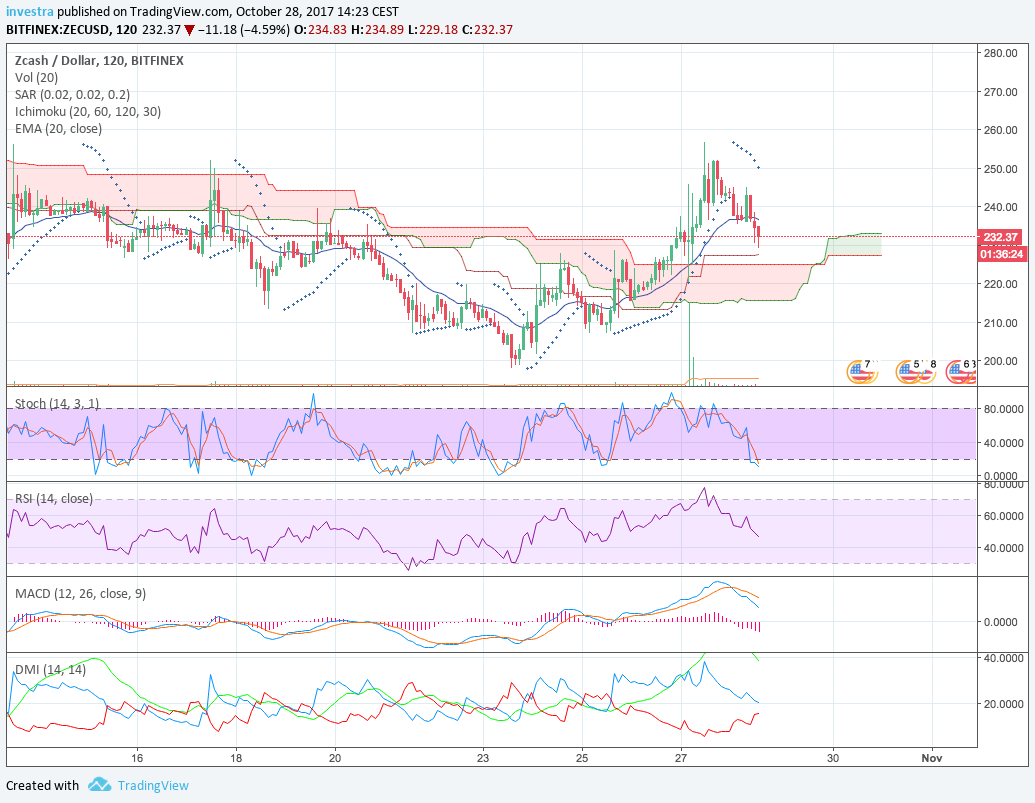Click the 20 date label on time axis

pos(335,758)
